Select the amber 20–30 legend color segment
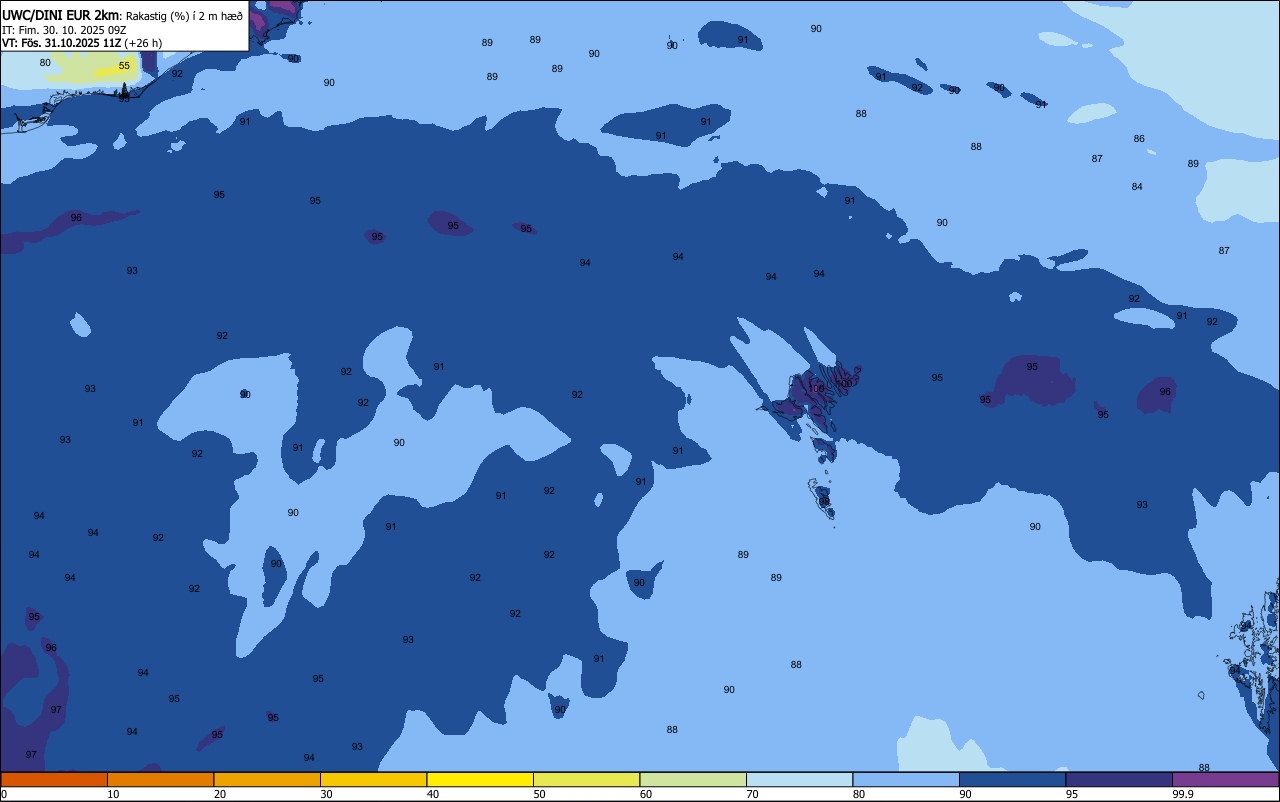 pos(267,779)
